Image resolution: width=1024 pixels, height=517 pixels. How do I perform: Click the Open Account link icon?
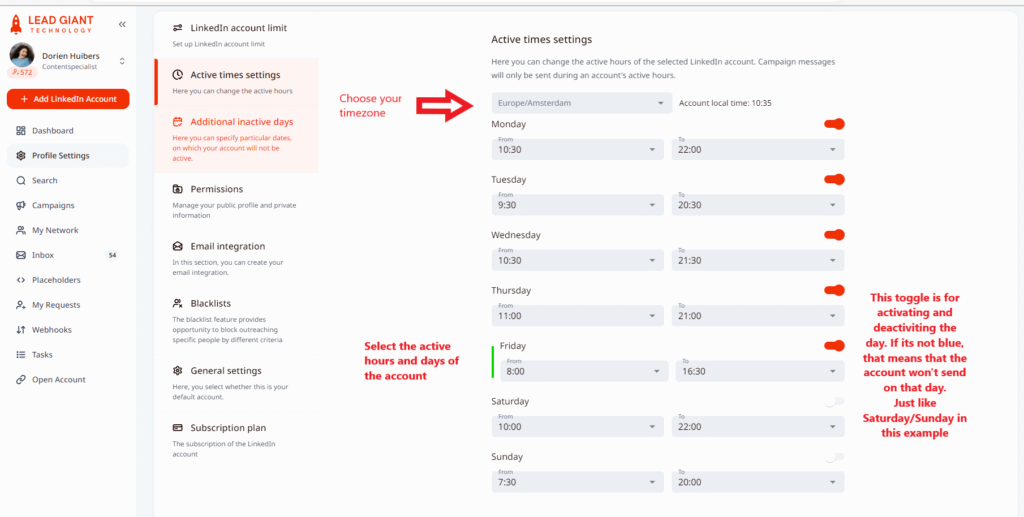(21, 380)
